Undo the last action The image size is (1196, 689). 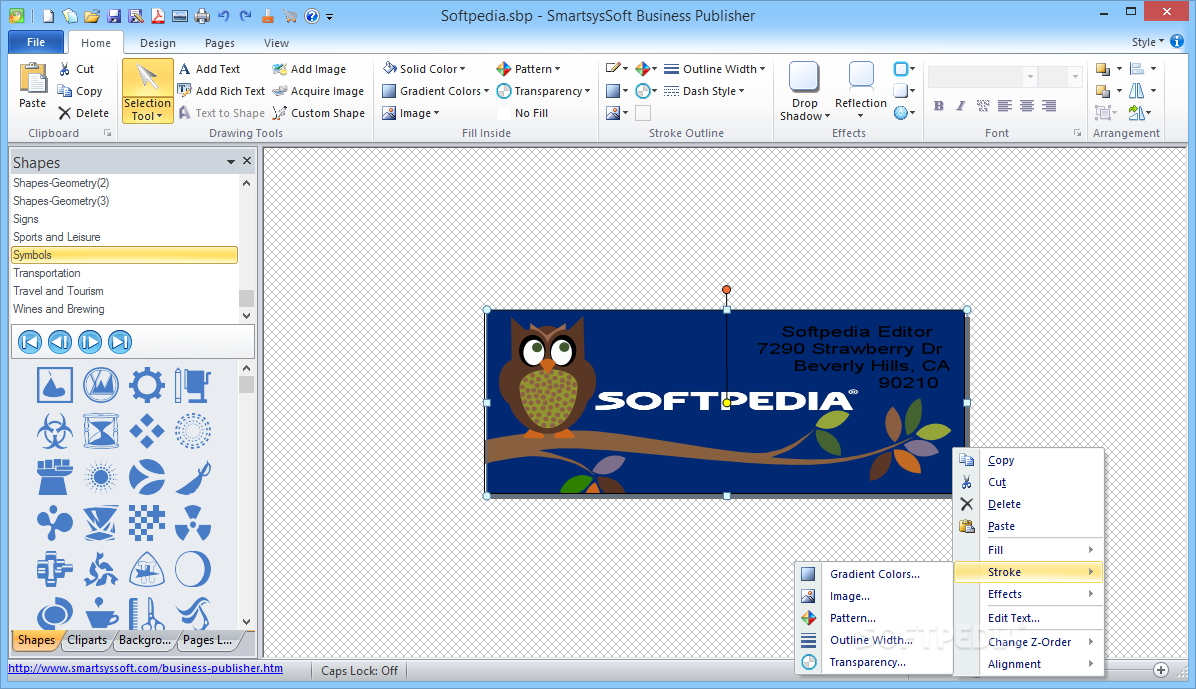[x=223, y=15]
